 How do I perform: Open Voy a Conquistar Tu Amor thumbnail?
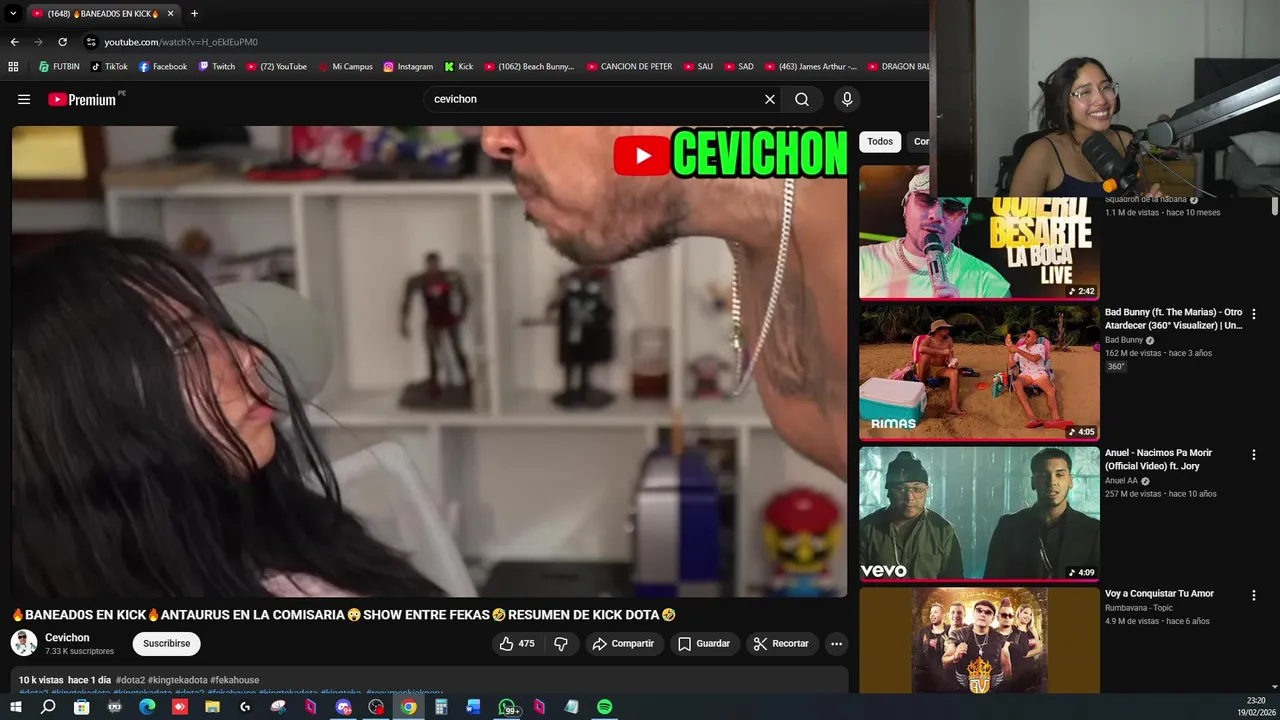(979, 640)
